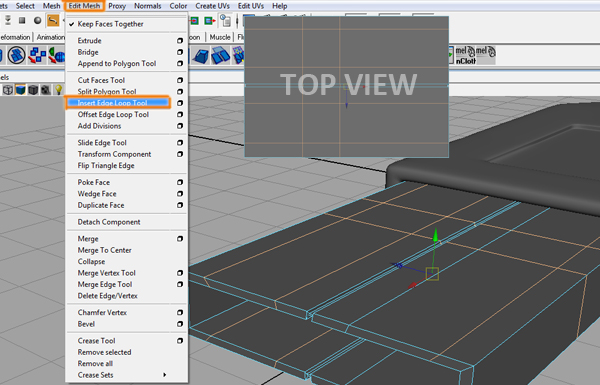Expand the Crease Sets submenu arrow
This screenshot has height=385, width=600.
point(165,375)
